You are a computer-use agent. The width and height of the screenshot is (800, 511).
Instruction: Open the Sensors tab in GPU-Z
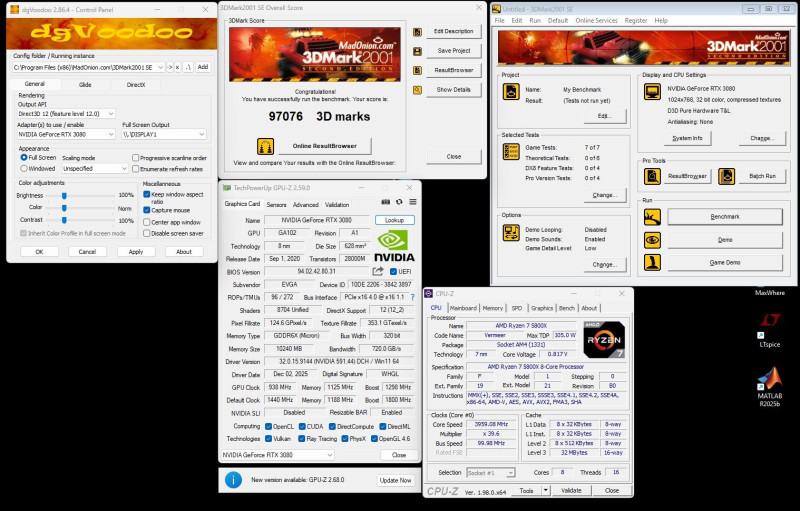(276, 205)
